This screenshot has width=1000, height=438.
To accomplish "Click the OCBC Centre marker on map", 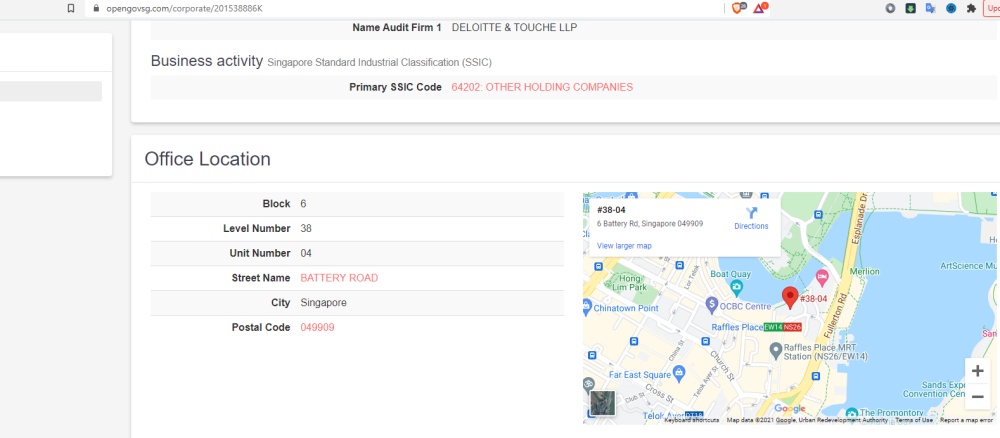I will coord(711,304).
